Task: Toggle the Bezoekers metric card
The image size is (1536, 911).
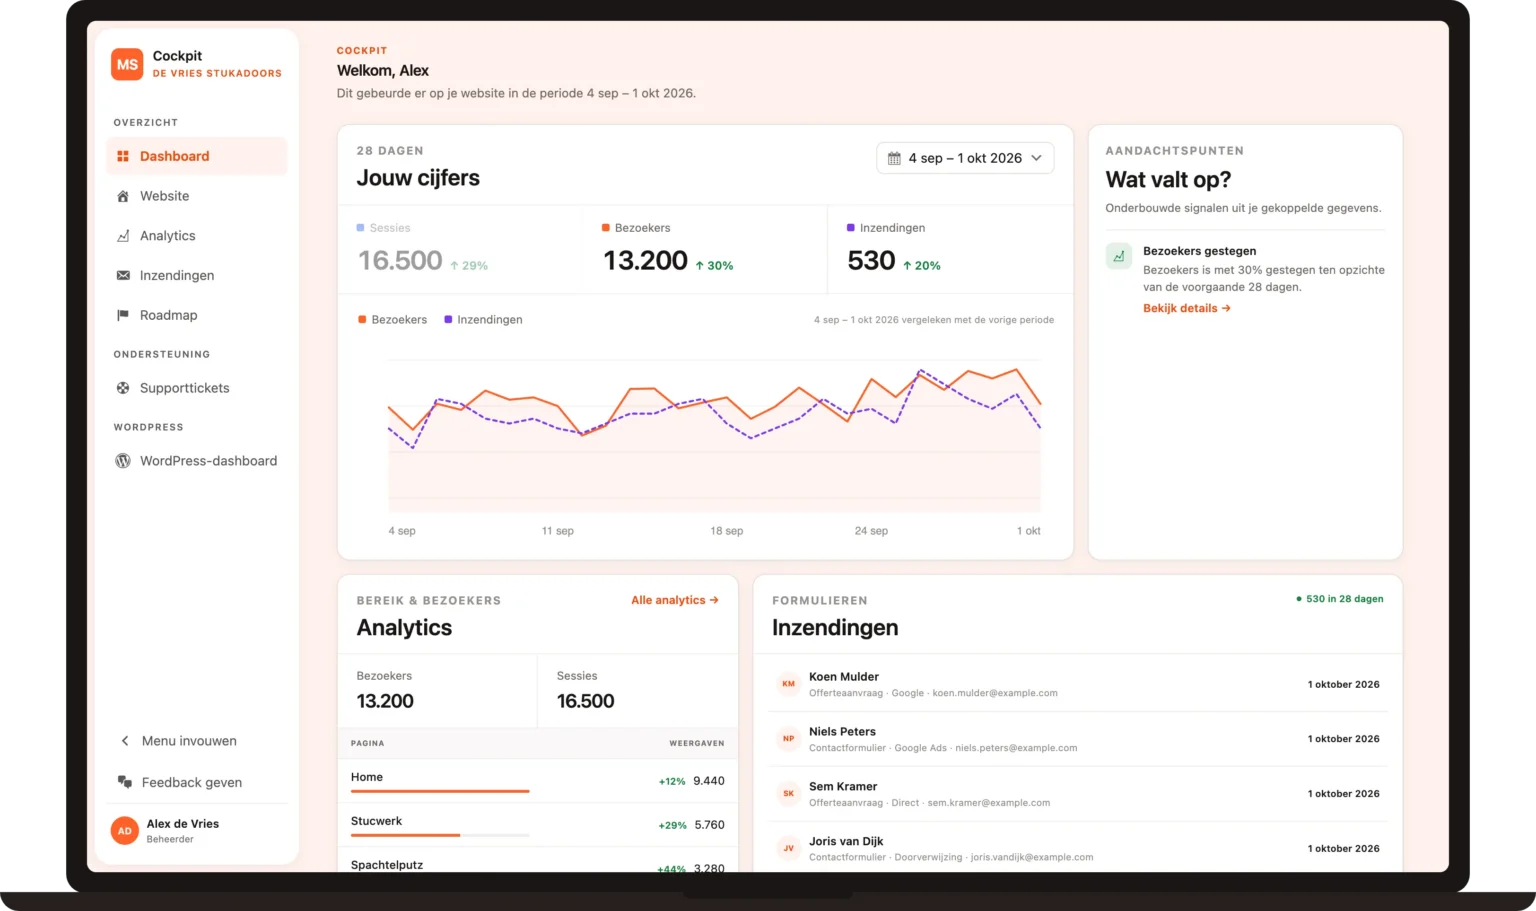Action: pyautogui.click(x=705, y=249)
